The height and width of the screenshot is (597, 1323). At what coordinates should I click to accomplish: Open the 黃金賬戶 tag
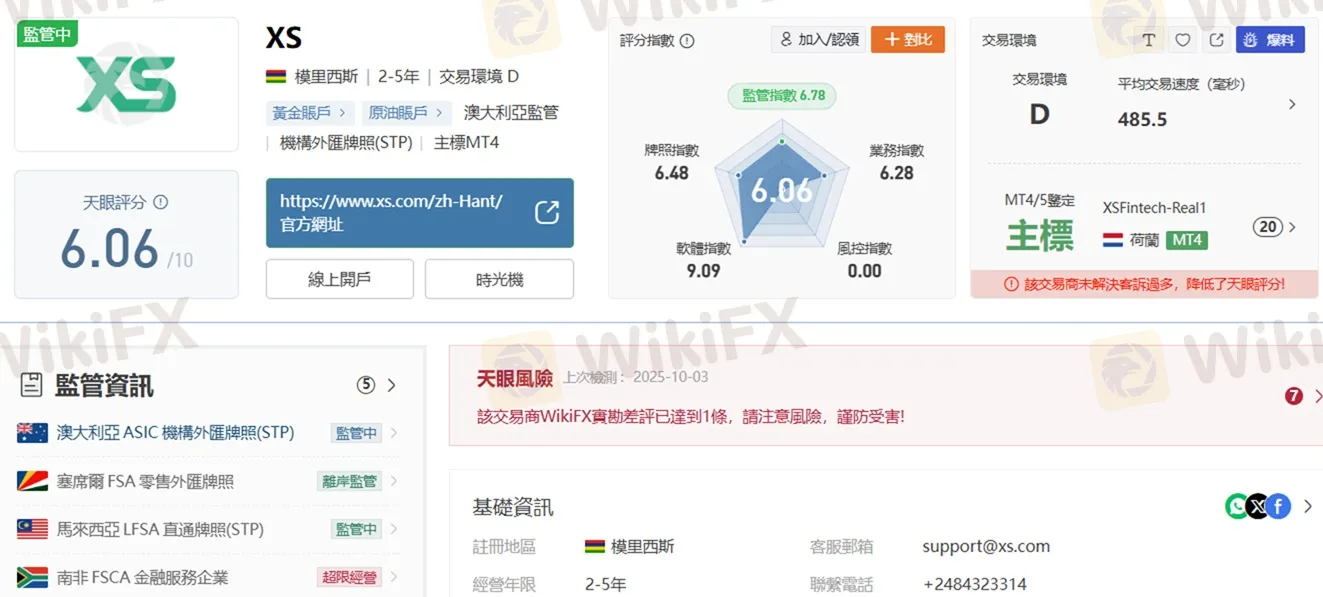coord(309,113)
